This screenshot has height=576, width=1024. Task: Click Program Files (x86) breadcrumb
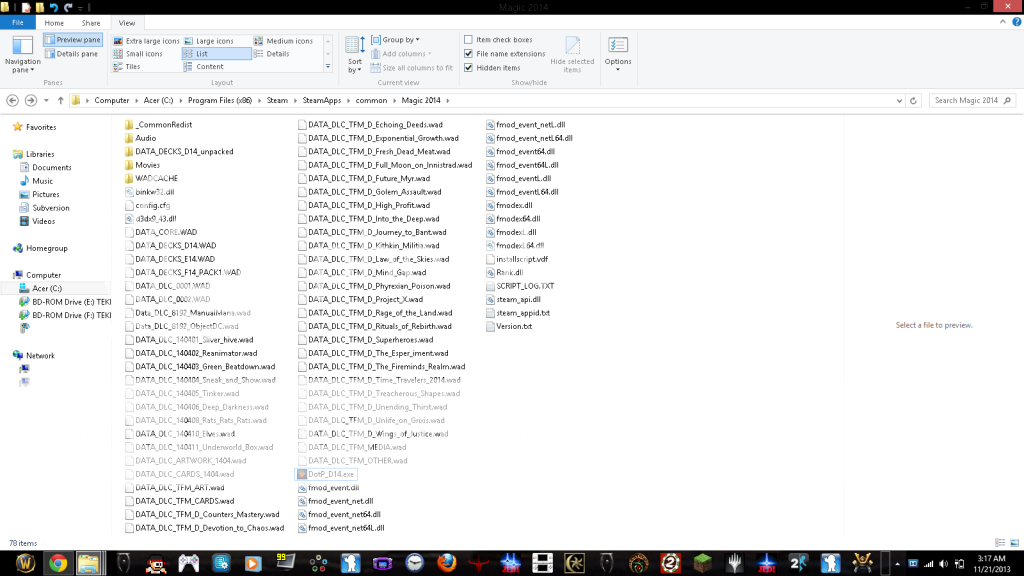coord(219,101)
